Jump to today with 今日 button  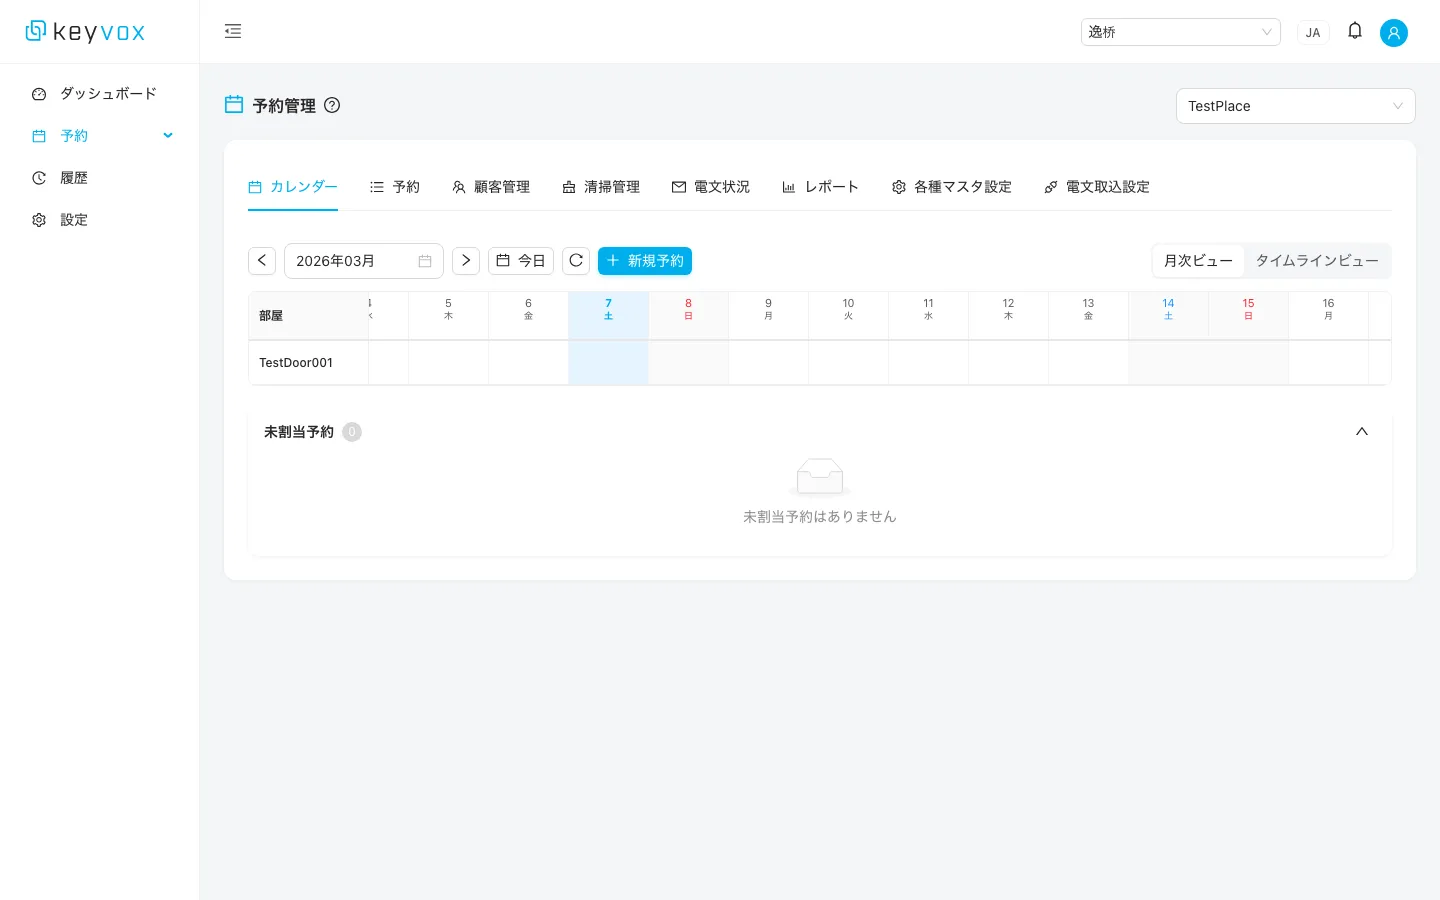tap(521, 261)
